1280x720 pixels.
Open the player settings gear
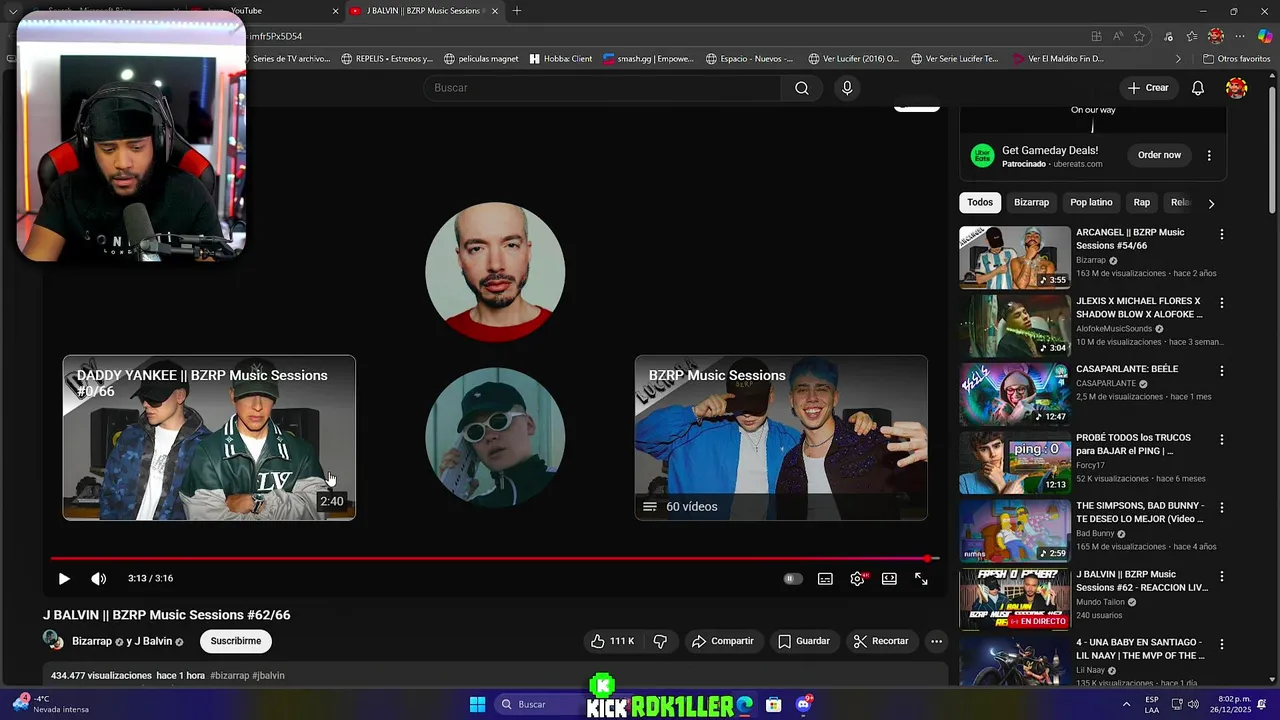coord(857,579)
